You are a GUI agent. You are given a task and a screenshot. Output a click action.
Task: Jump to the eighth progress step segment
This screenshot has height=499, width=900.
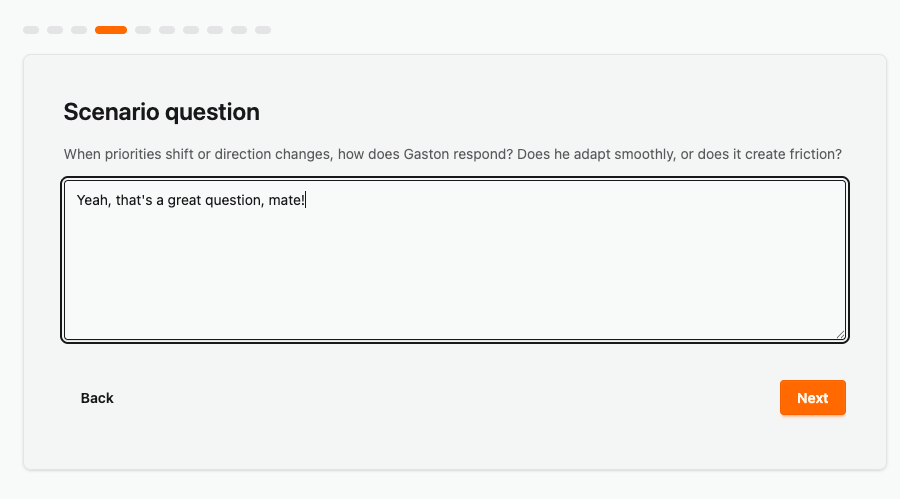point(215,30)
